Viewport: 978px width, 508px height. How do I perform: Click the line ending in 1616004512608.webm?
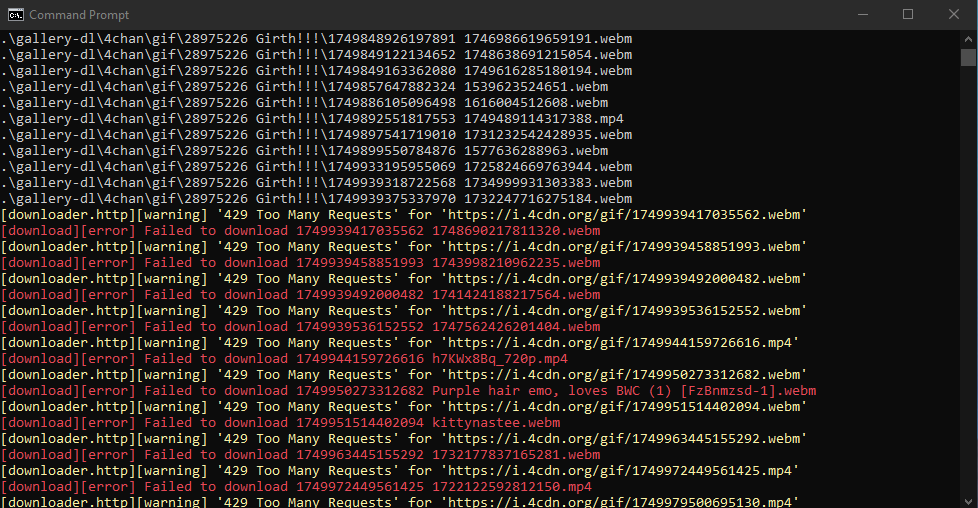(x=304, y=103)
